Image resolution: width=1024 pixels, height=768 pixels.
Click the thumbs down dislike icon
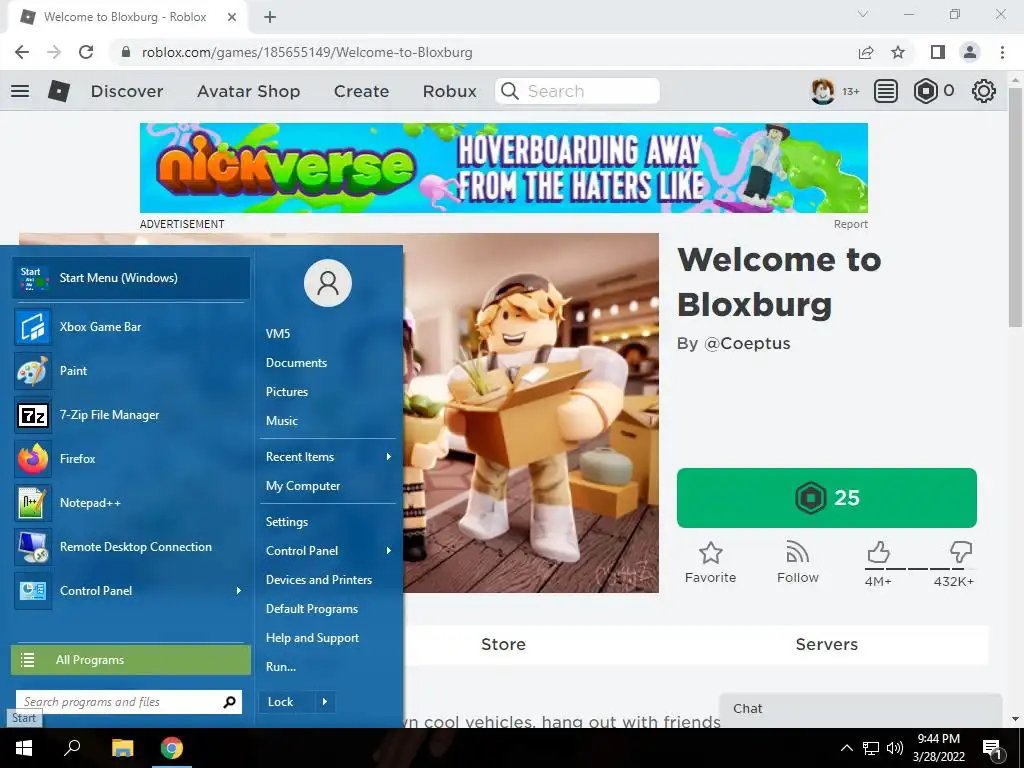click(x=961, y=552)
